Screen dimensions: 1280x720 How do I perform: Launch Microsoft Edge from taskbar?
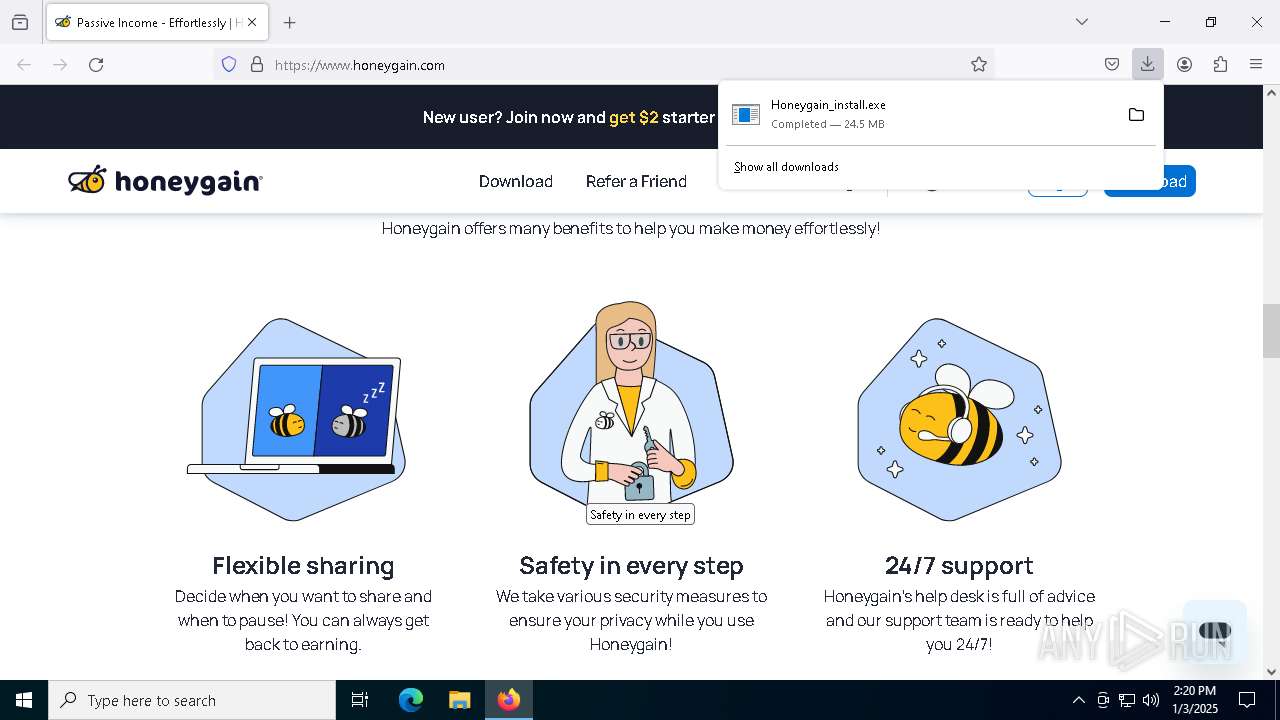(411, 700)
